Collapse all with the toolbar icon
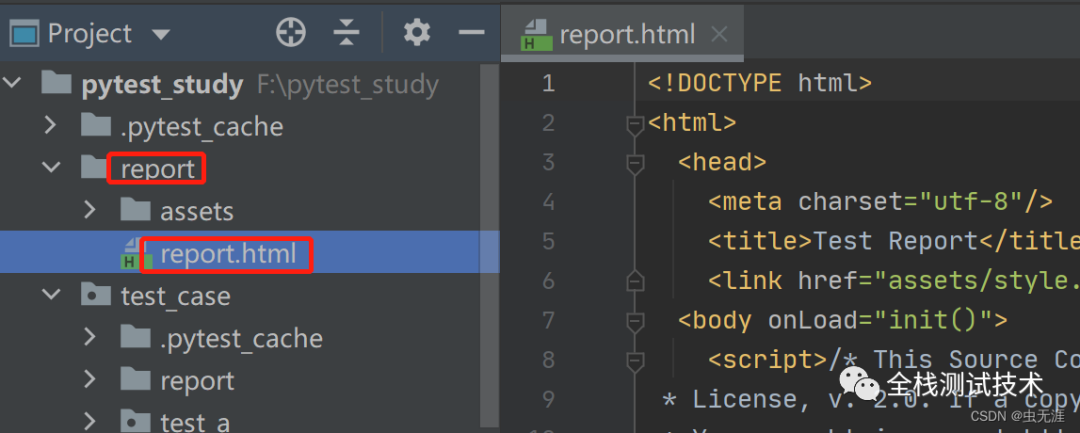This screenshot has height=433, width=1080. point(346,32)
